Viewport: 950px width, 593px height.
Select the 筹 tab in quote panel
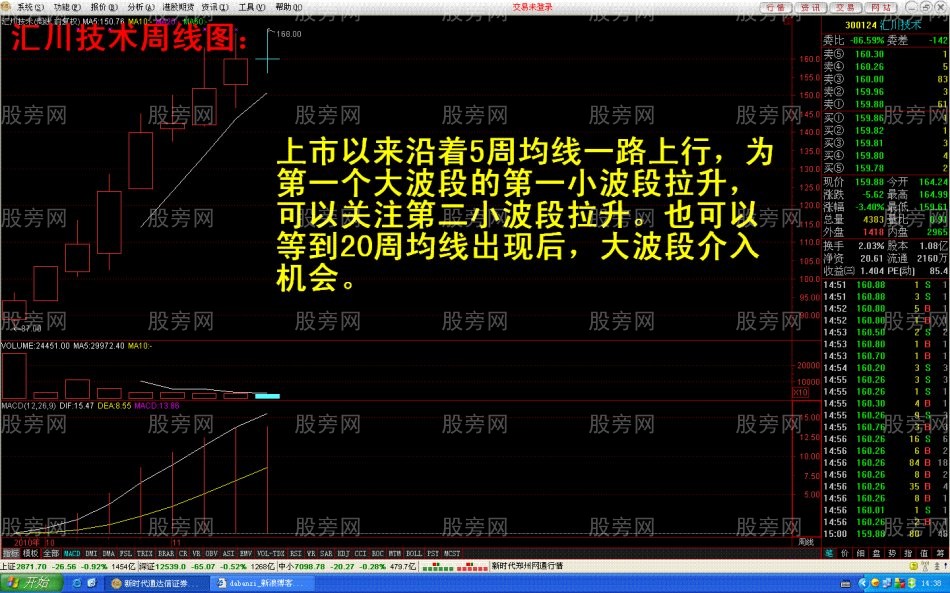click(940, 553)
